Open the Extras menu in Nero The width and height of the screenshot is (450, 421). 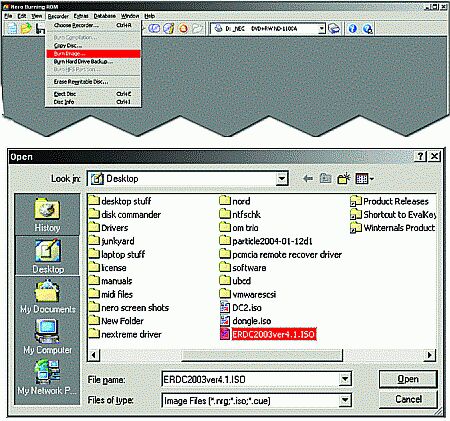coord(81,16)
